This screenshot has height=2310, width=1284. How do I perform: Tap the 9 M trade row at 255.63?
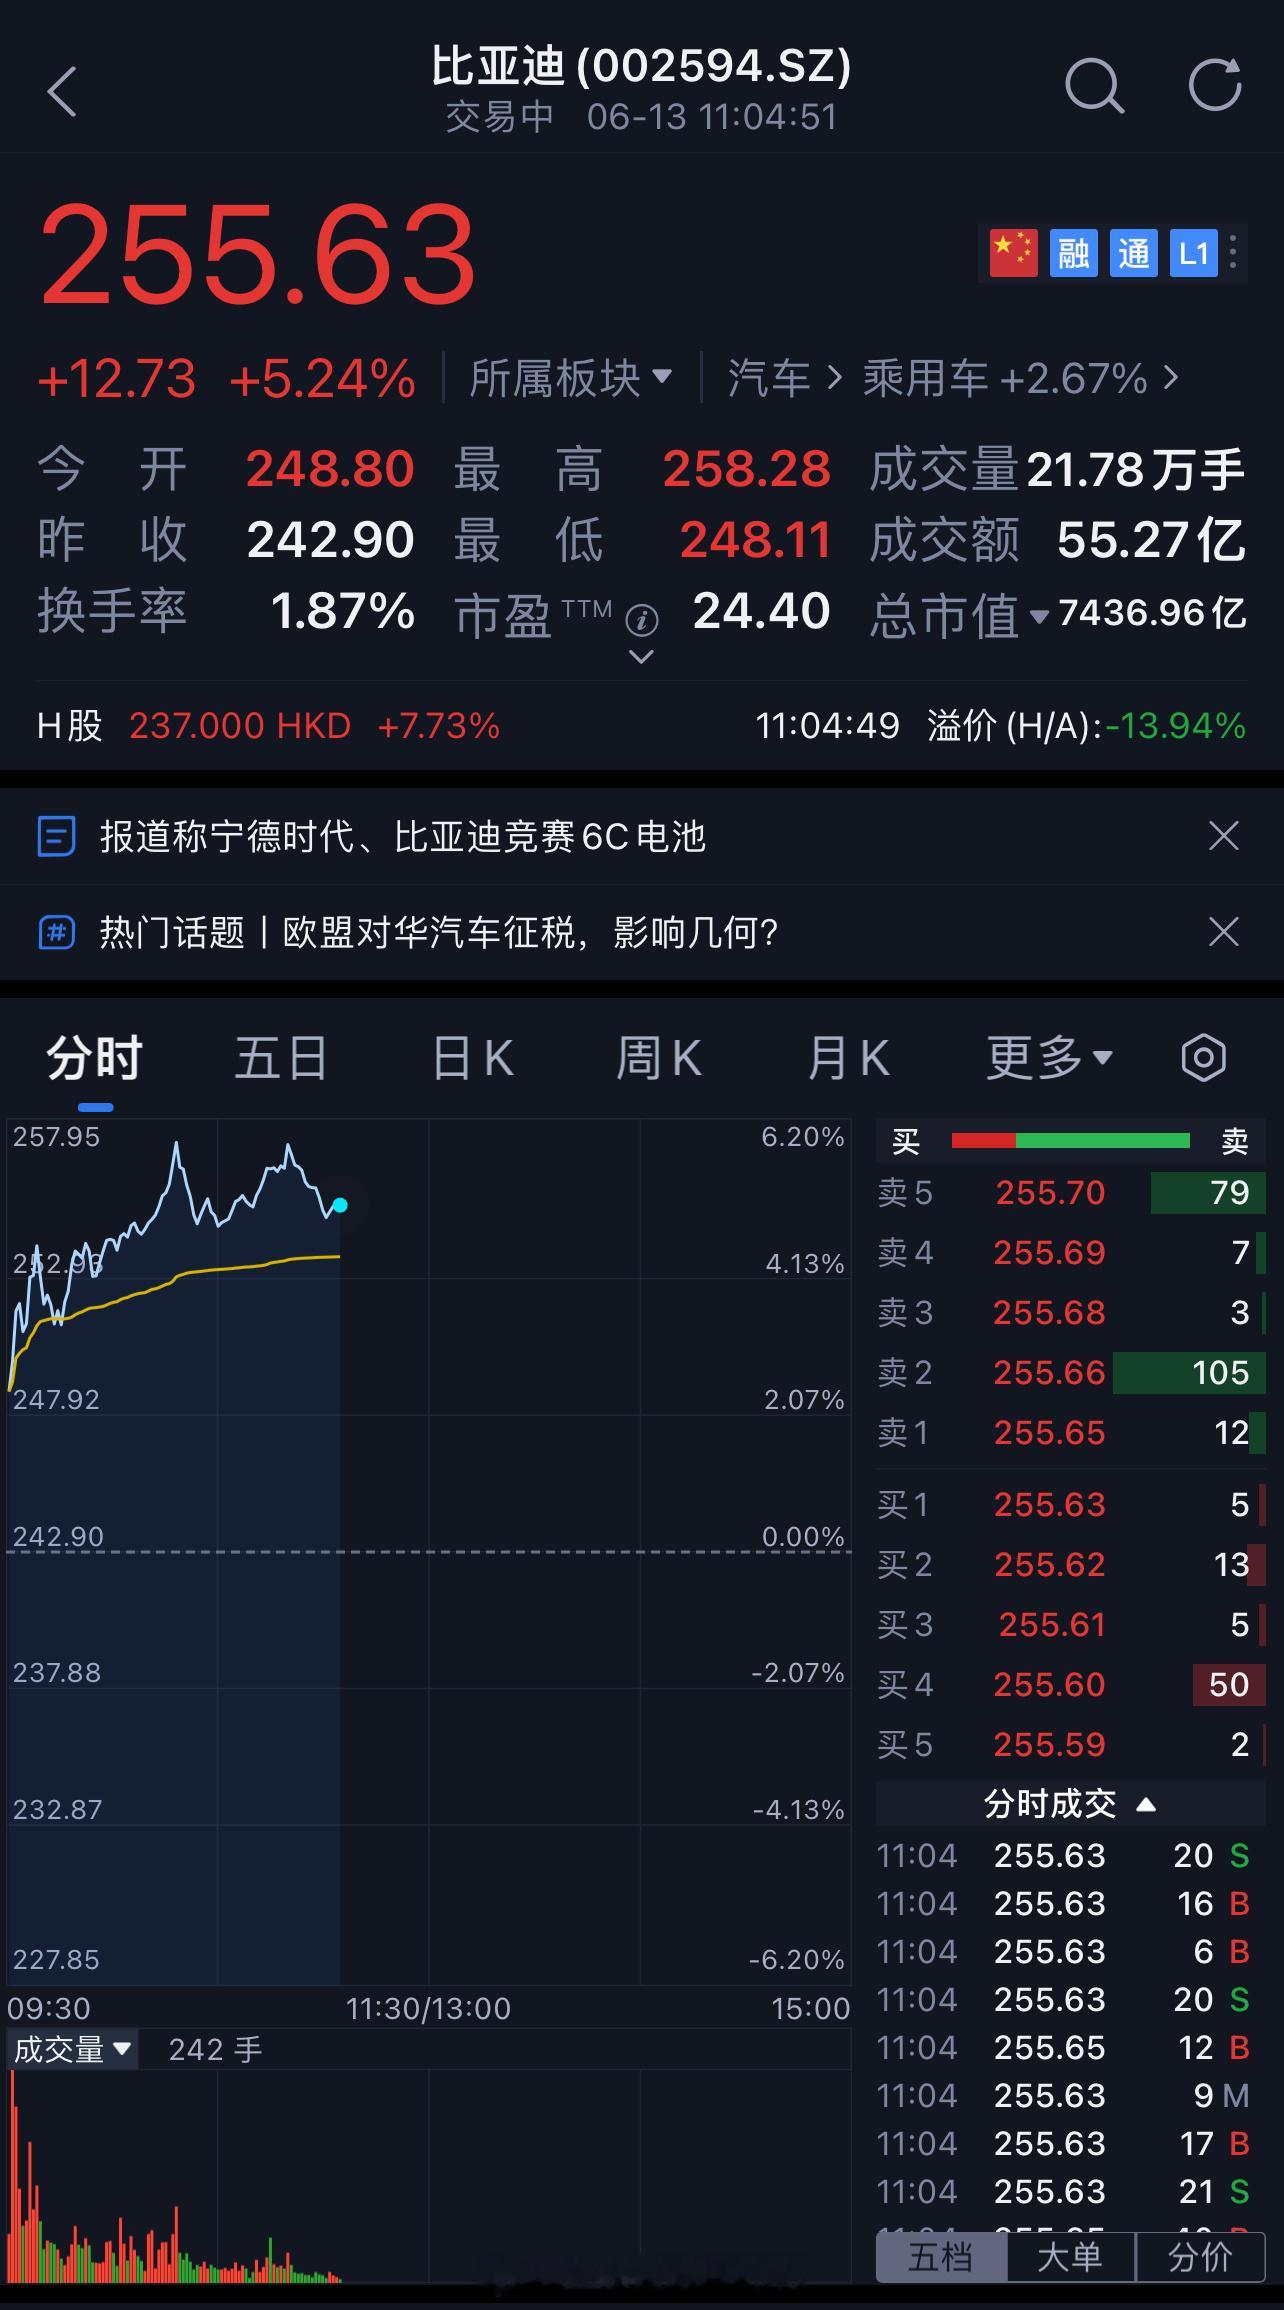point(1065,2095)
